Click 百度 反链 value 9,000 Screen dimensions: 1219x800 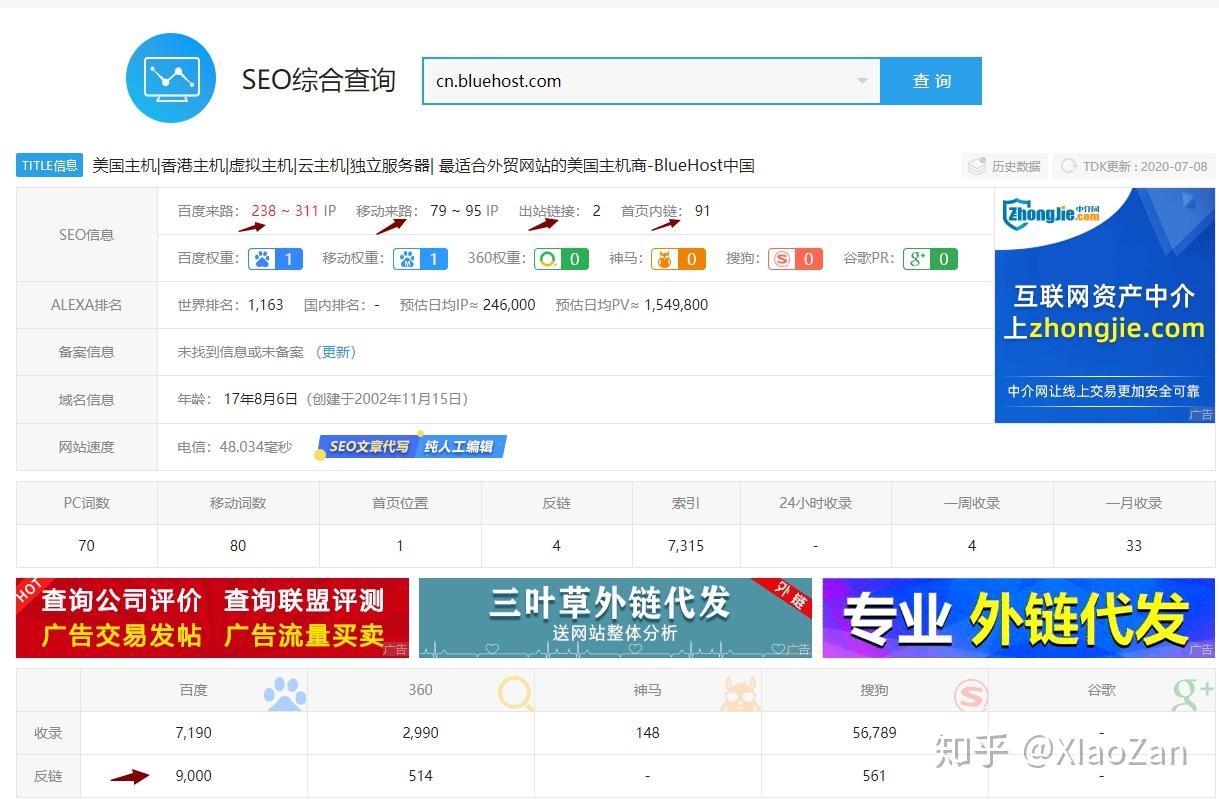(x=194, y=776)
